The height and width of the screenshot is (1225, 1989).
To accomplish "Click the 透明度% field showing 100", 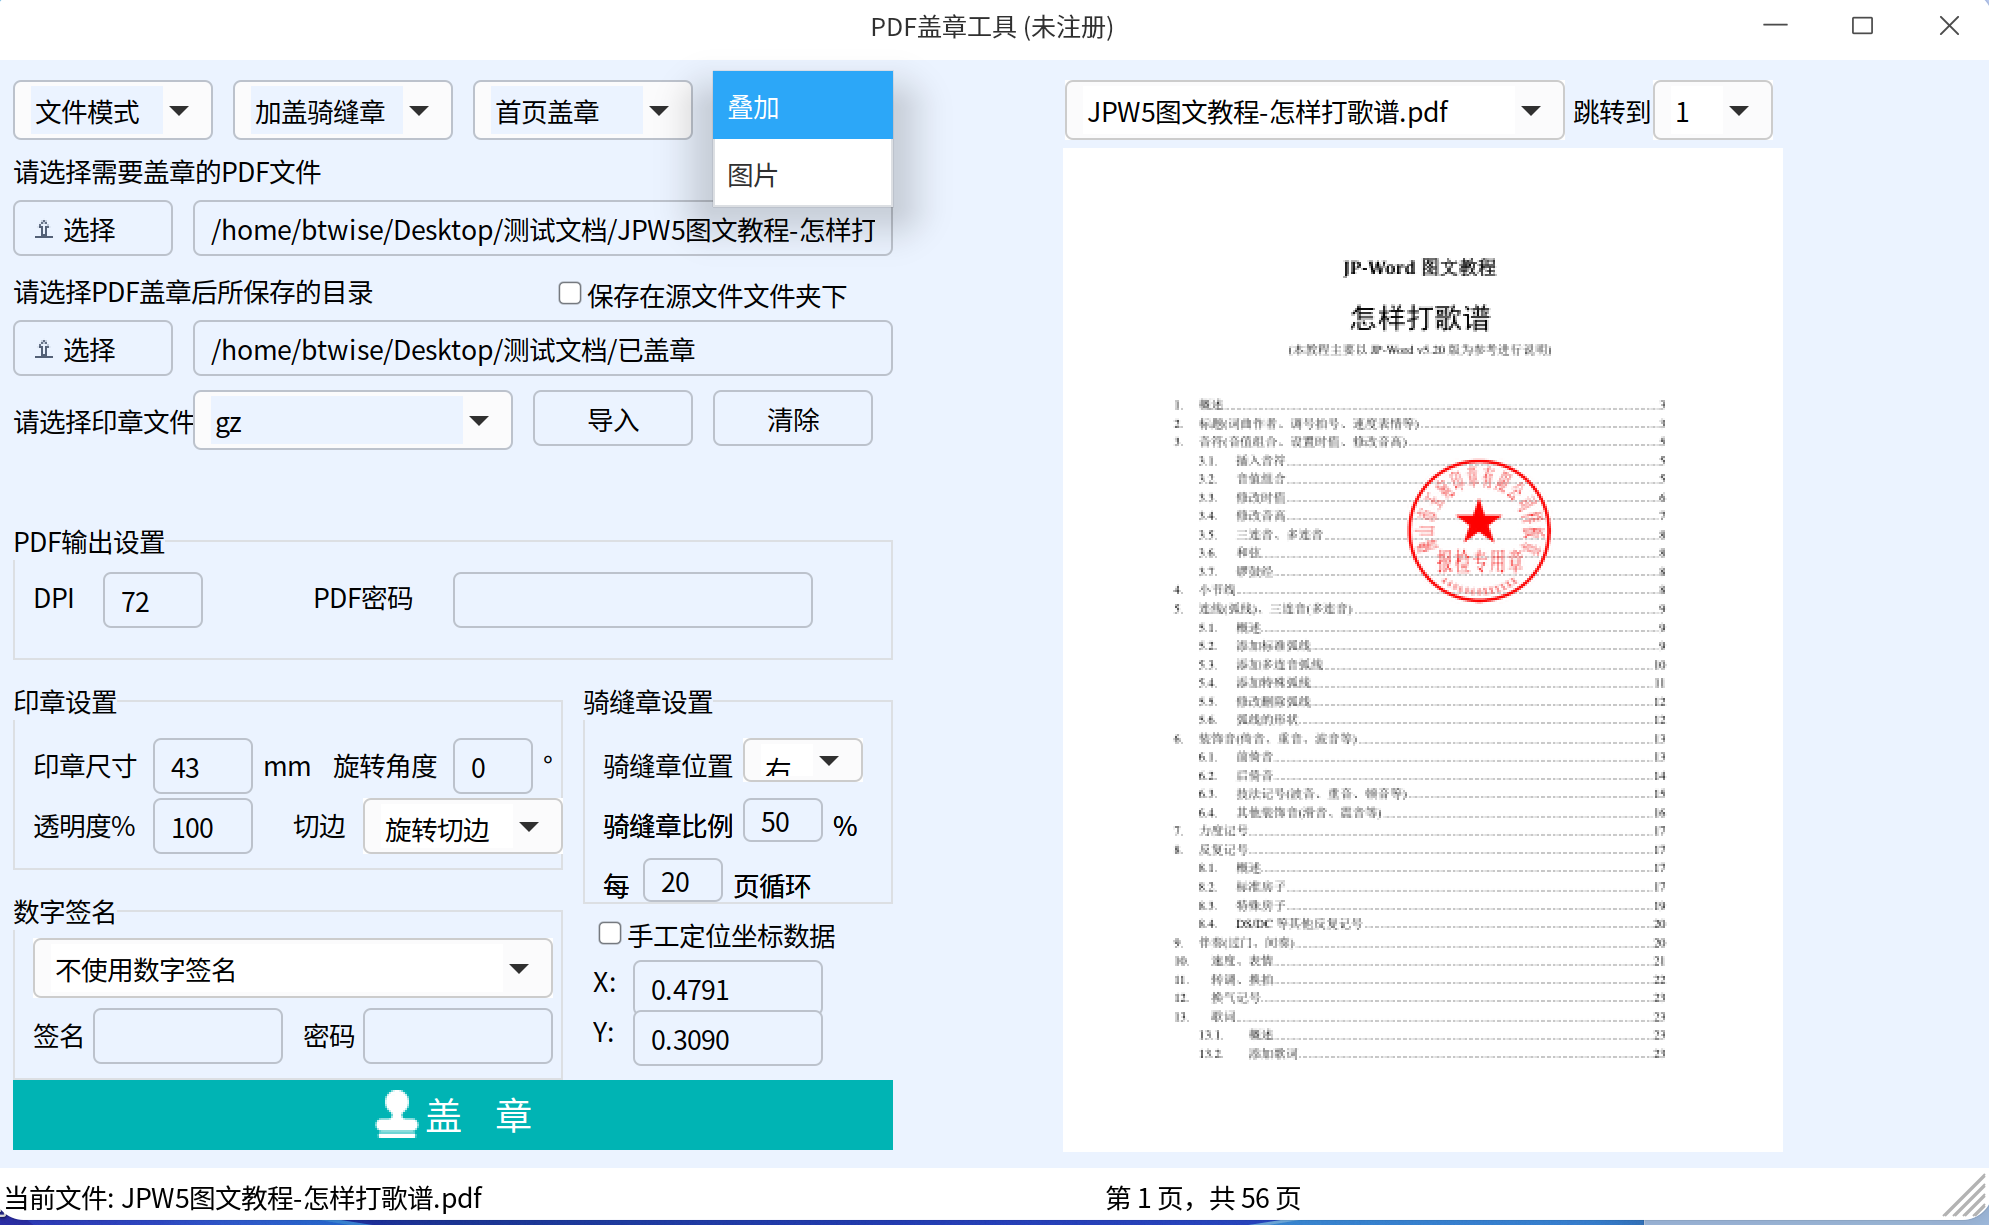I will 203,826.
